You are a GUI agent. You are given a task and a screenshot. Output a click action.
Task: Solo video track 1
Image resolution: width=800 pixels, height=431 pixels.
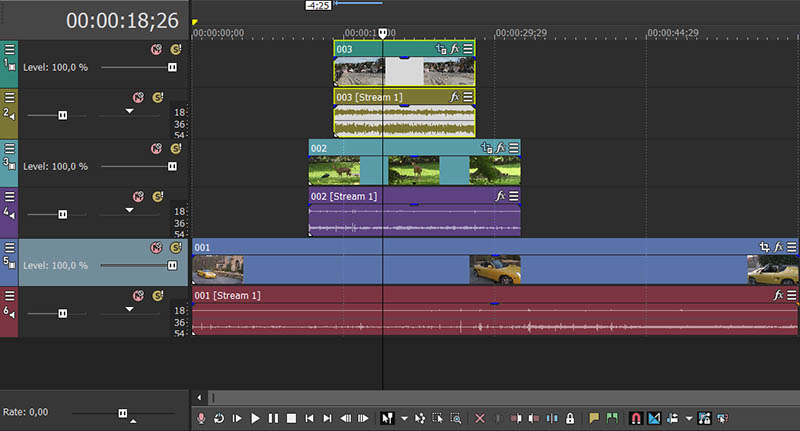(x=176, y=49)
